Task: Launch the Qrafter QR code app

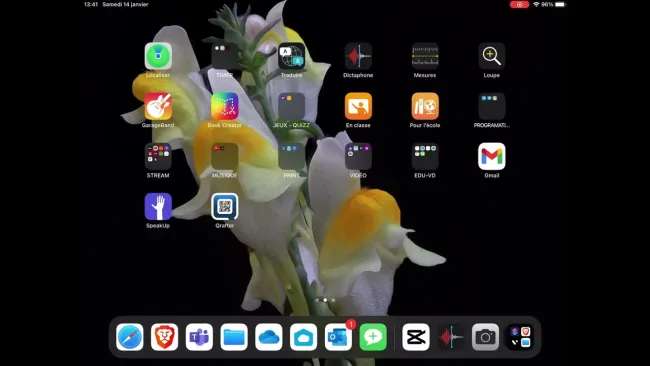Action: pyautogui.click(x=225, y=206)
